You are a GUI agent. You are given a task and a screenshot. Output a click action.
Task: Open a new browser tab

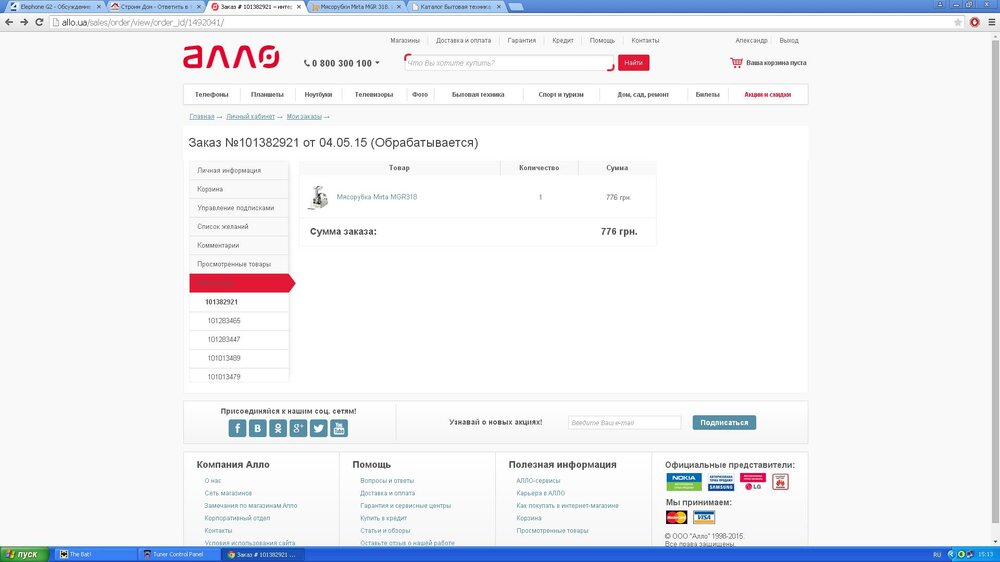pyautogui.click(x=516, y=6)
